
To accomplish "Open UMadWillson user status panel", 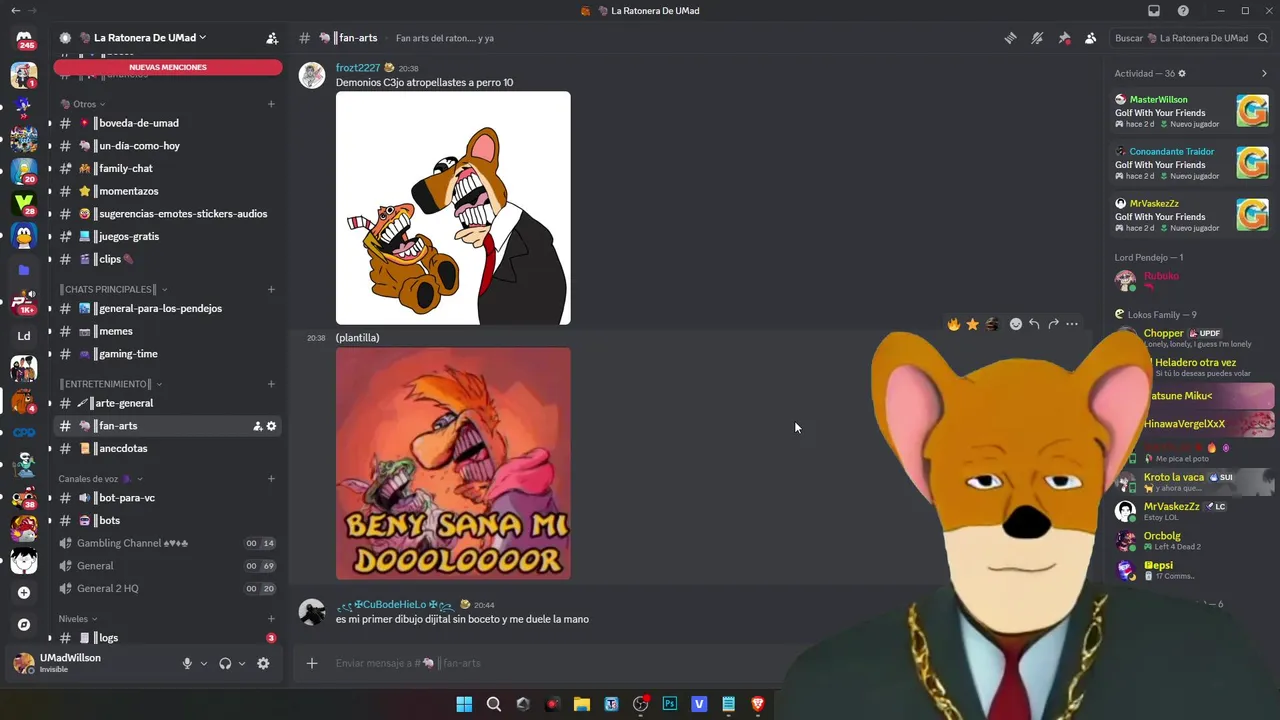I will click(90, 663).
